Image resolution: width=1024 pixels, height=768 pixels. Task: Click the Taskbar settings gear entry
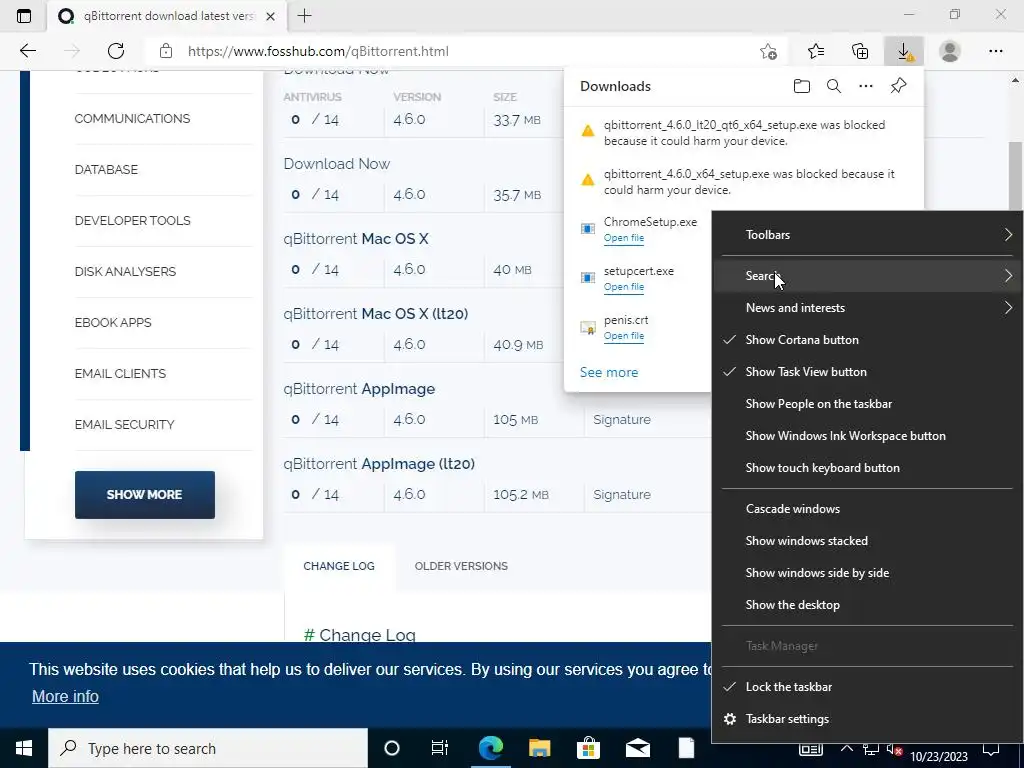coord(867,718)
